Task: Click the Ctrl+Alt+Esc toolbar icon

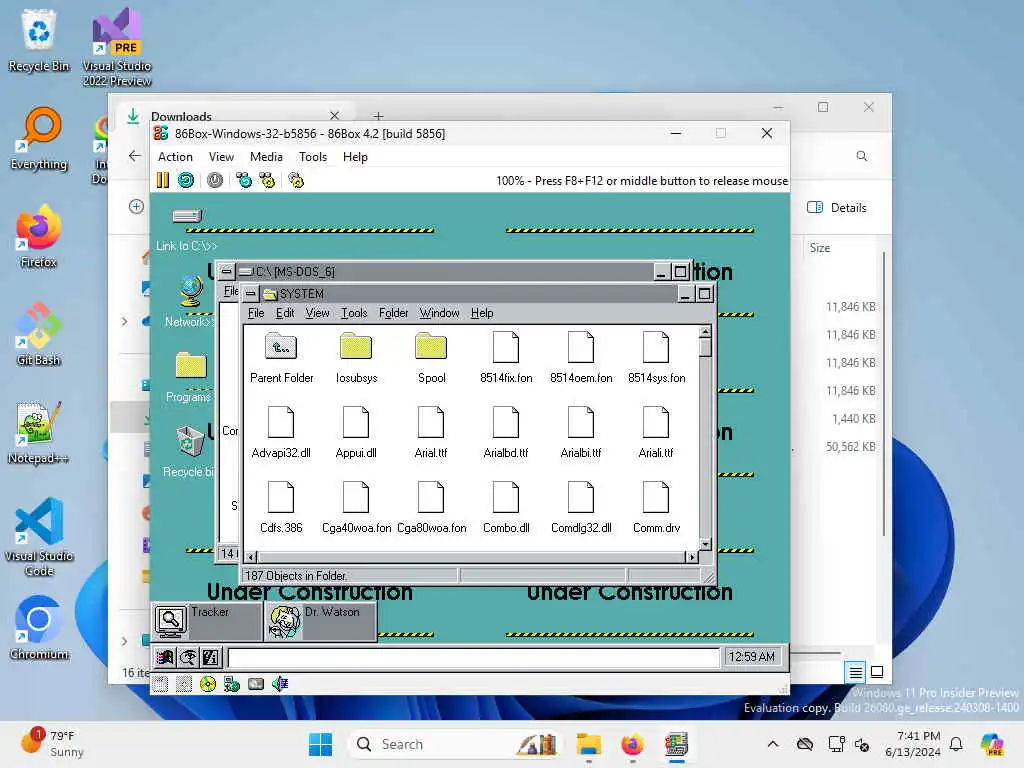Action: coord(268,180)
